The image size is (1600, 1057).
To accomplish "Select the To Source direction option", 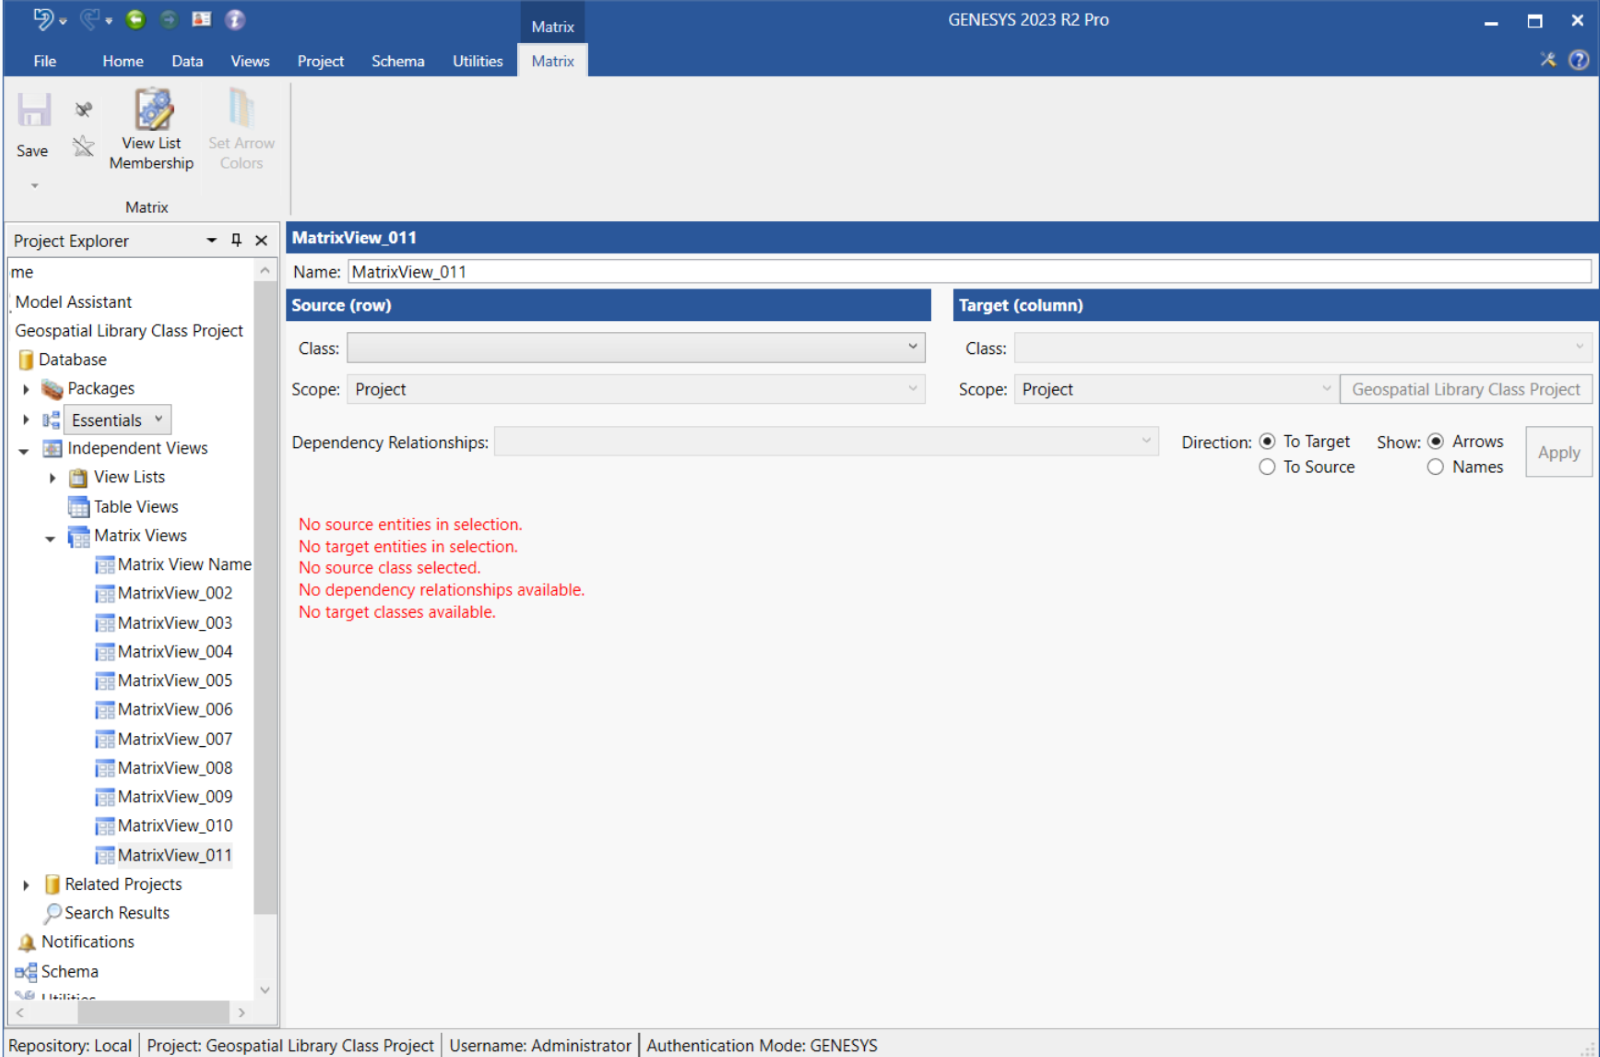I will pyautogui.click(x=1267, y=467).
